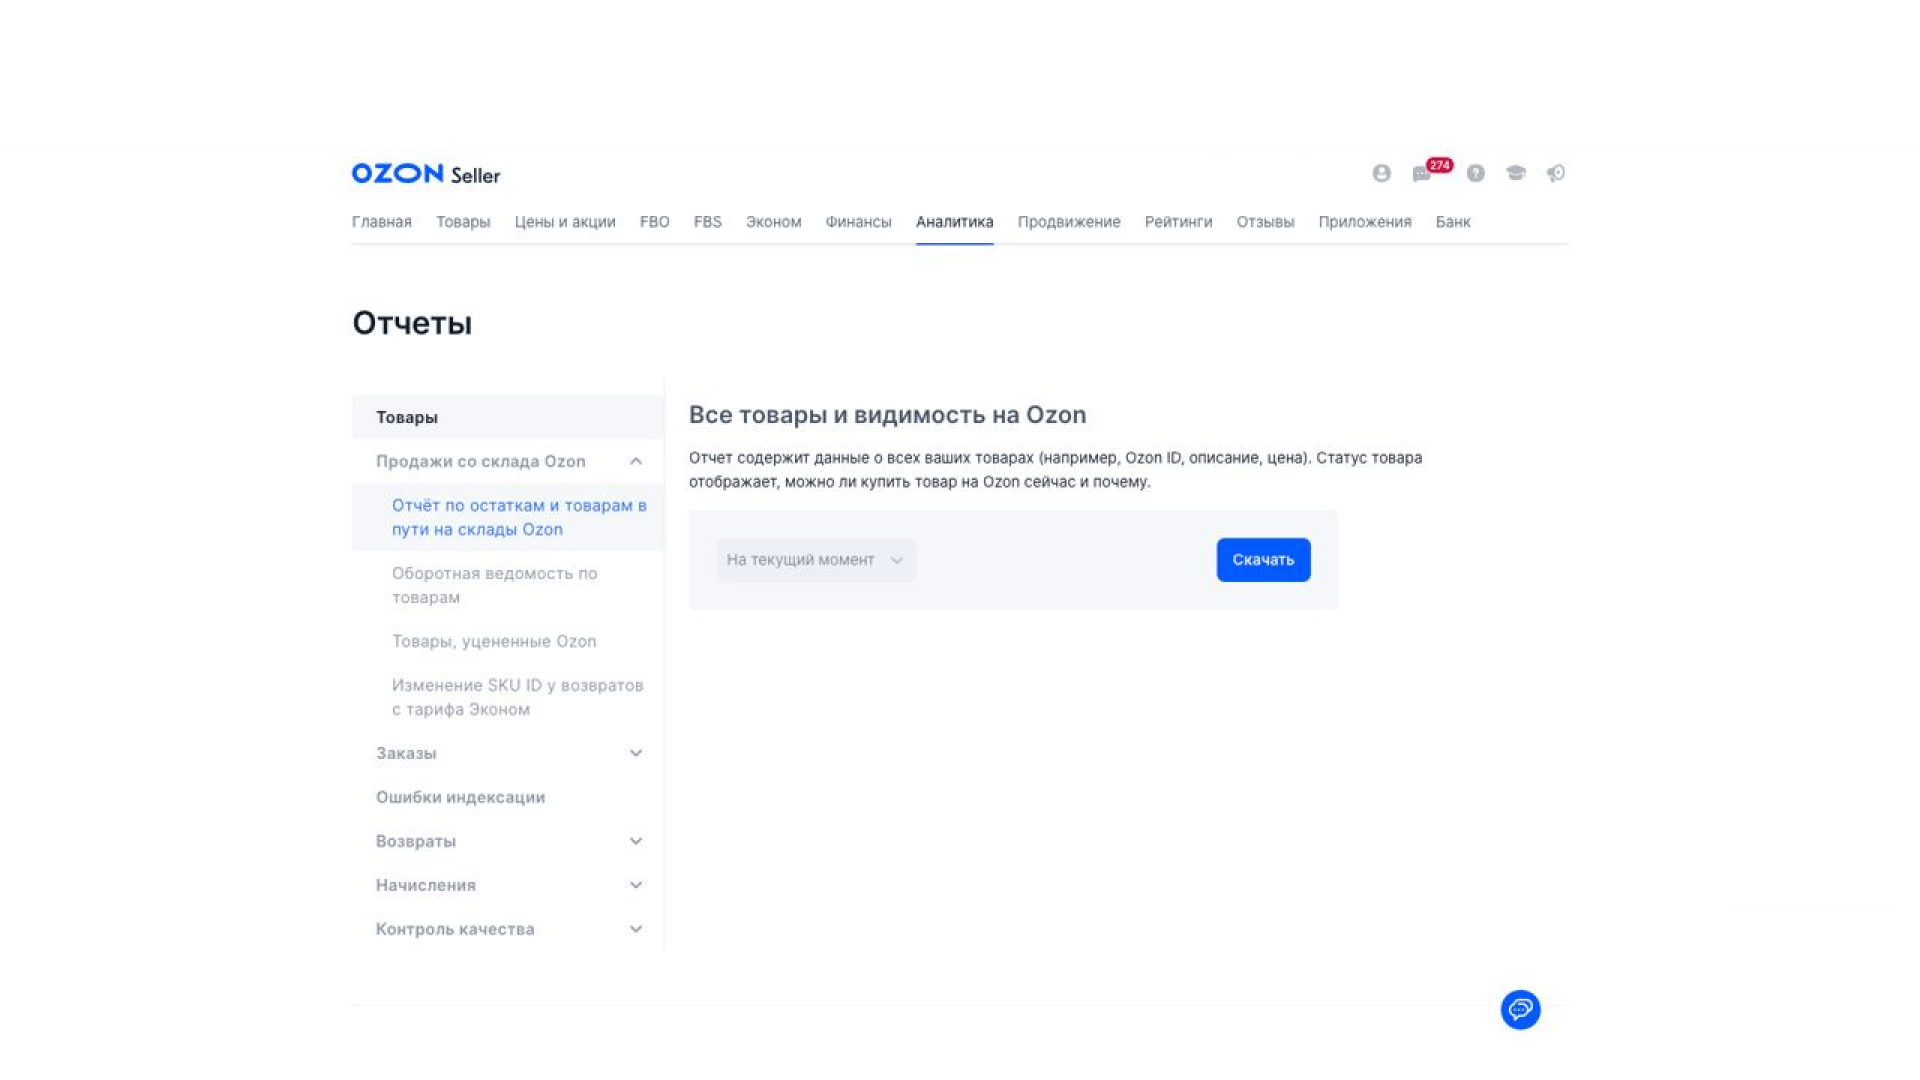Expand the Заказы section
The height and width of the screenshot is (1080, 1920).
pos(636,753)
